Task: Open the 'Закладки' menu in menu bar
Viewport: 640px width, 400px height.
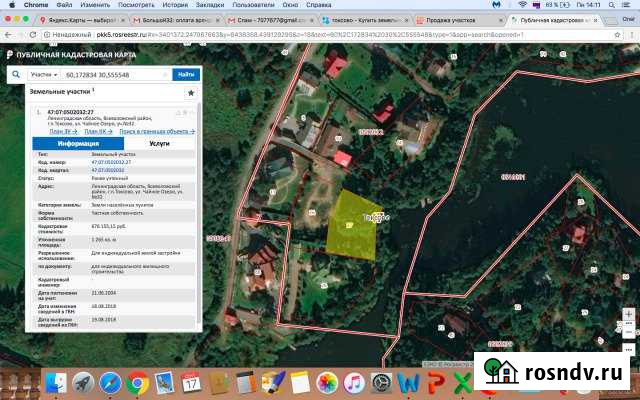Action: [x=211, y=5]
